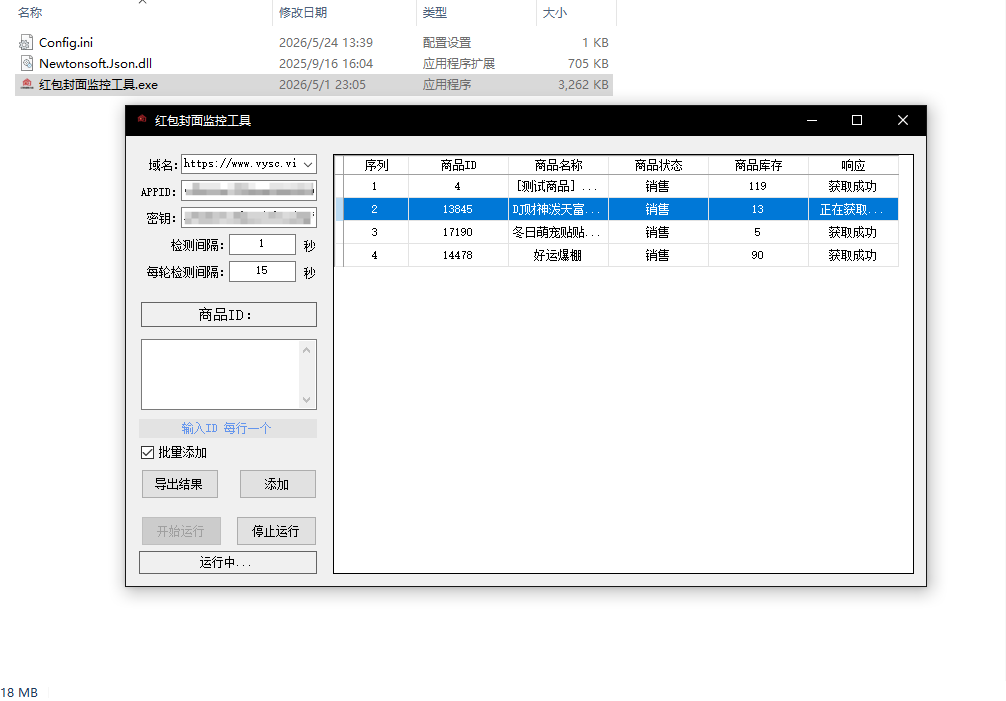Sort files by 修改日期 column header
This screenshot has height=701, width=1006.
pos(303,12)
